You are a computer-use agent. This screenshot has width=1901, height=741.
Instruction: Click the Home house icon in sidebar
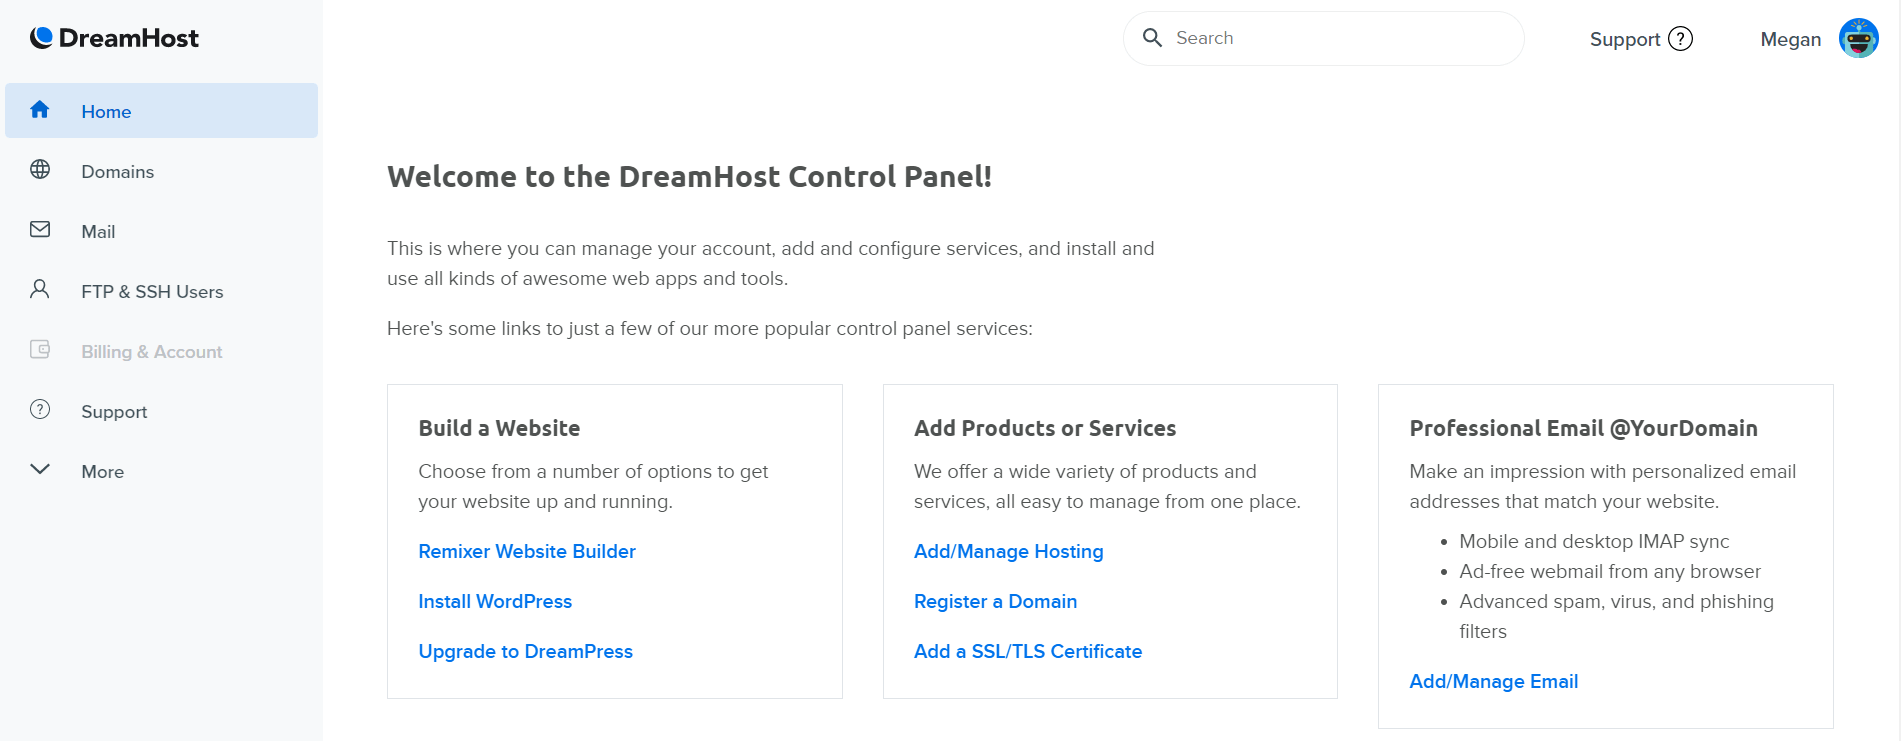point(40,110)
